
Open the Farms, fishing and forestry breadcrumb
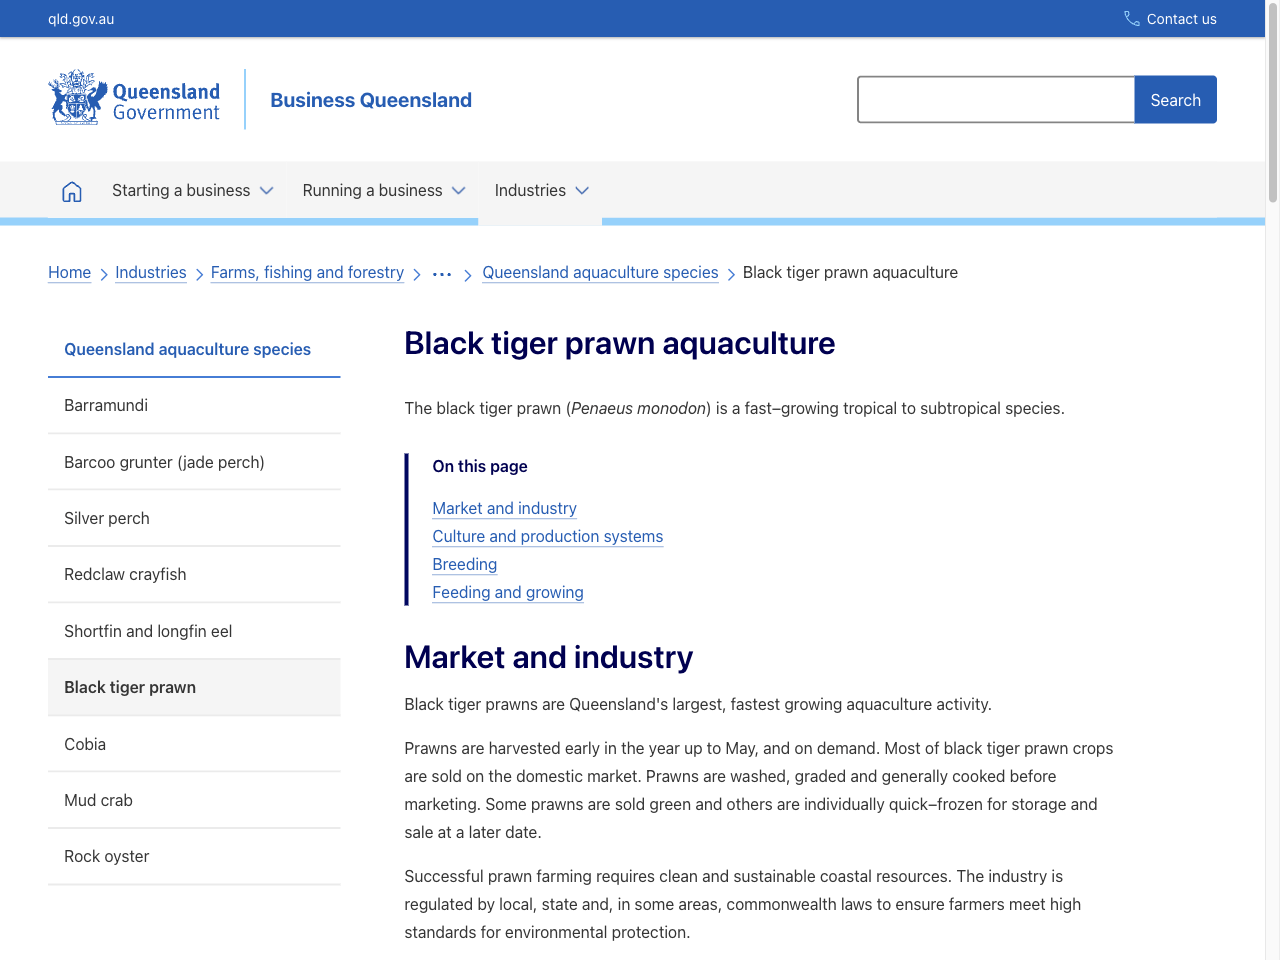pyautogui.click(x=307, y=272)
